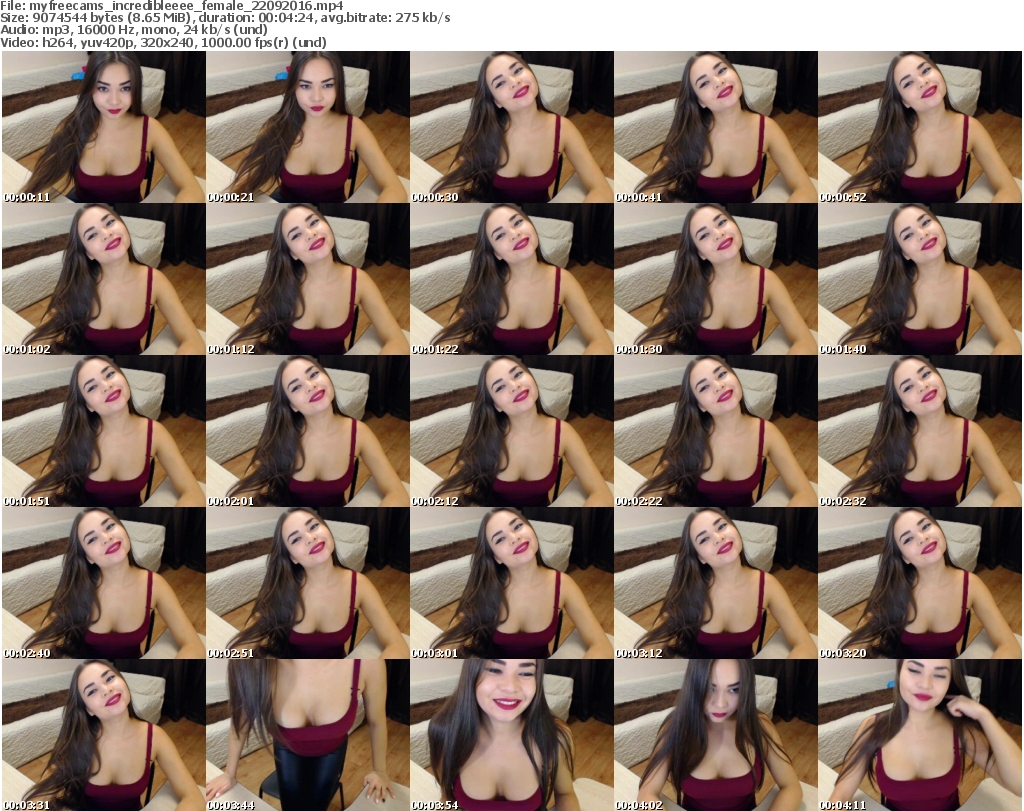The image size is (1024, 811).
Task: Choose the thumbnail timestamped 00:03:20
Action: pos(920,583)
